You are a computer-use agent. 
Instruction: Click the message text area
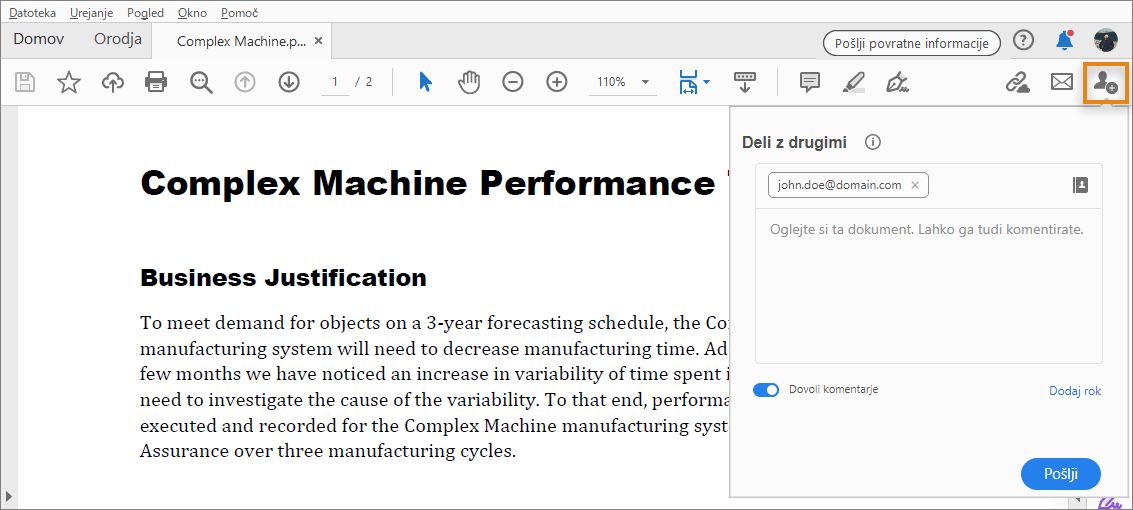tap(929, 286)
